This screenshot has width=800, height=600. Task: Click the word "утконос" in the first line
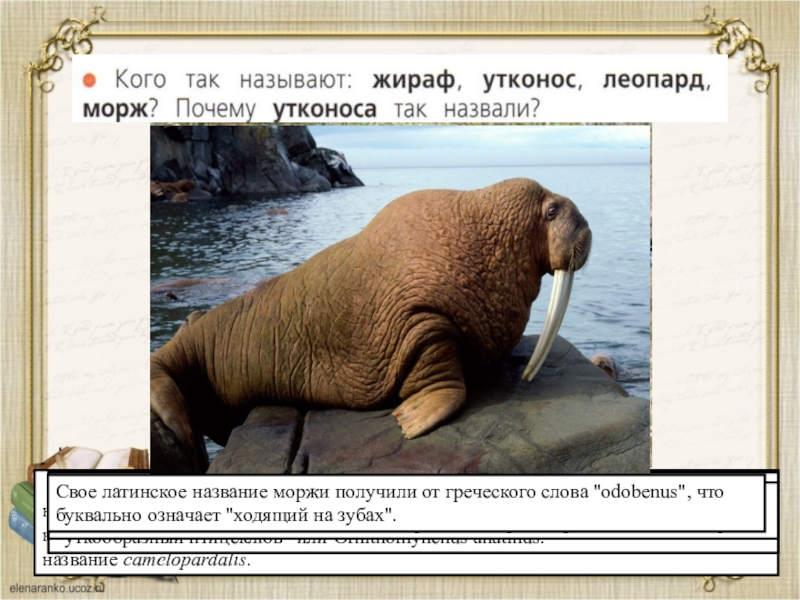[529, 80]
